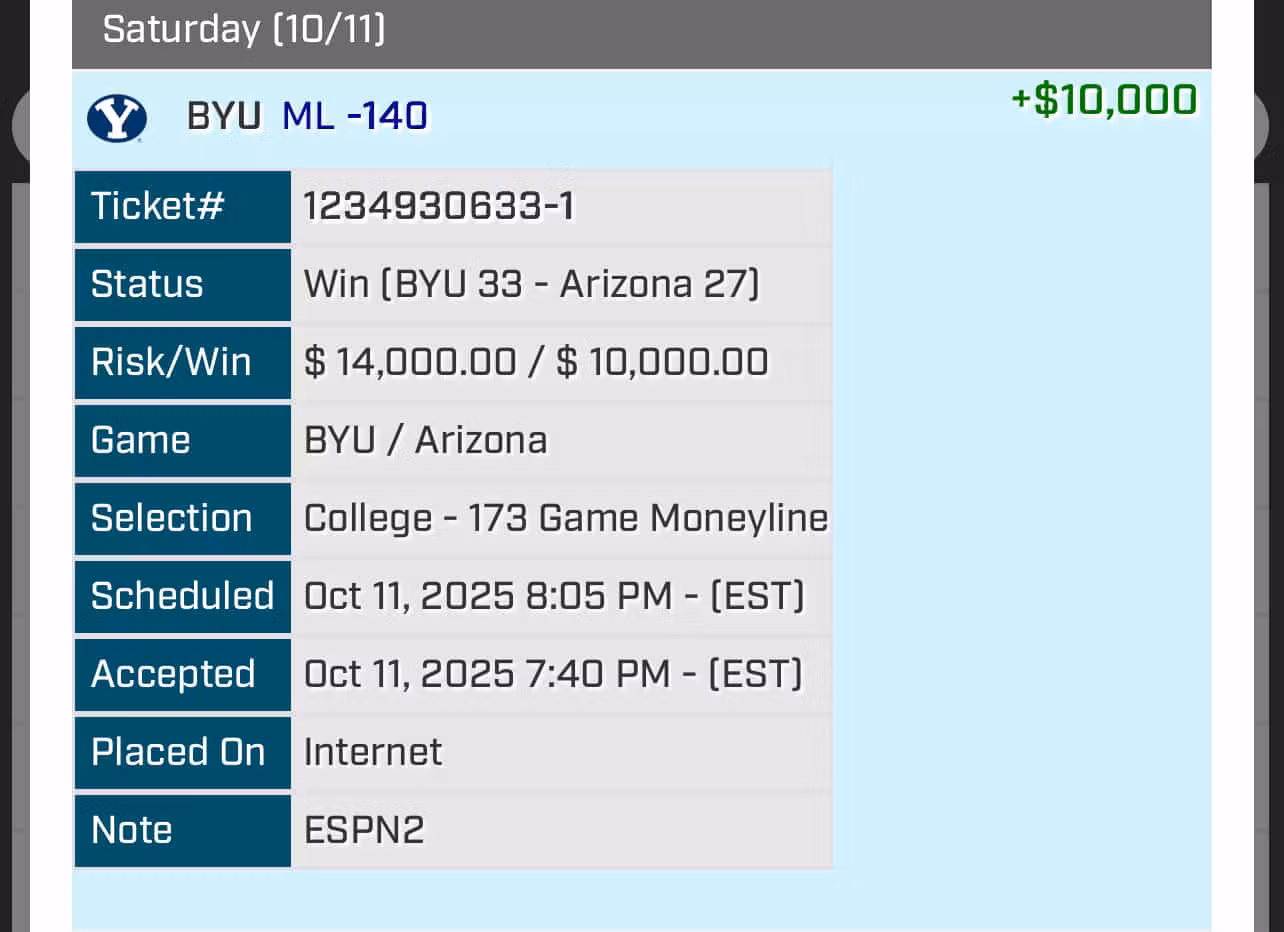Click the ESPN2 note value
Image resolution: width=1284 pixels, height=932 pixels.
[364, 830]
